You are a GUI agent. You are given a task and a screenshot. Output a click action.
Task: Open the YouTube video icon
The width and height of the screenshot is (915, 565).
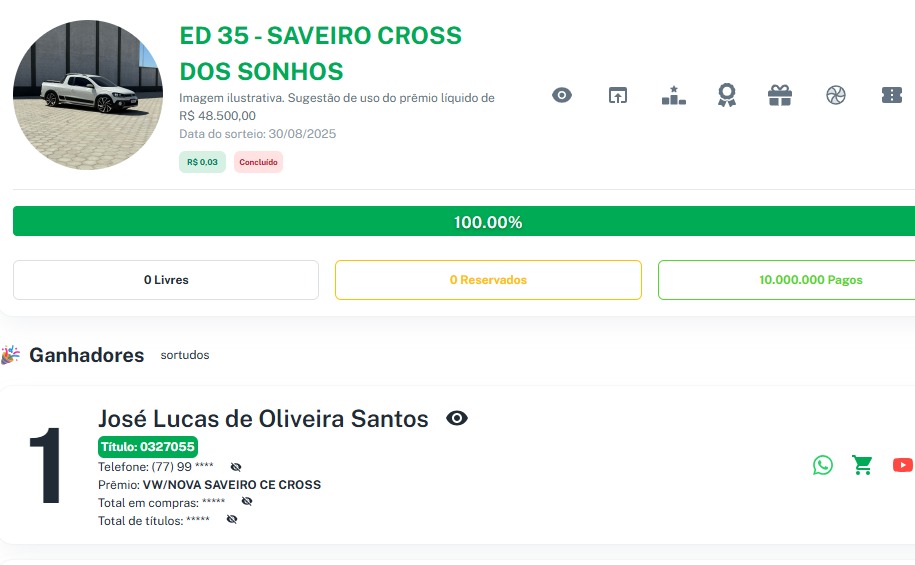click(902, 465)
